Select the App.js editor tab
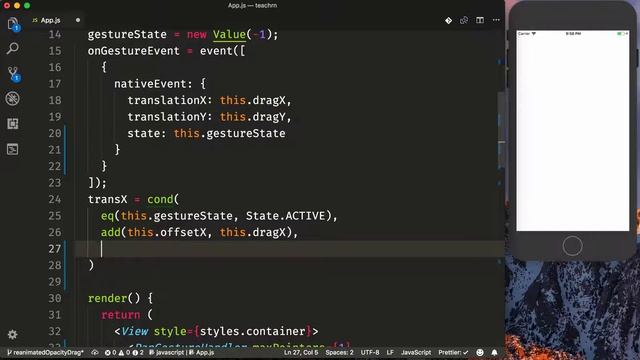 pos(51,20)
